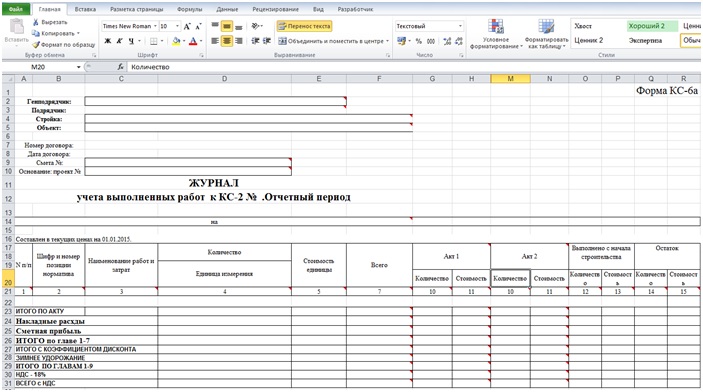Open the Clipboard group dialog launcher

pyautogui.click(x=94, y=55)
